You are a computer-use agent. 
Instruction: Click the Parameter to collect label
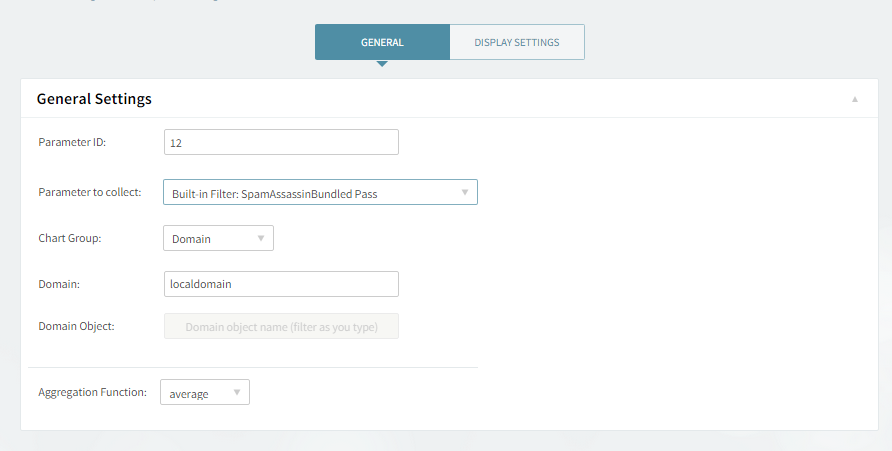[89, 192]
